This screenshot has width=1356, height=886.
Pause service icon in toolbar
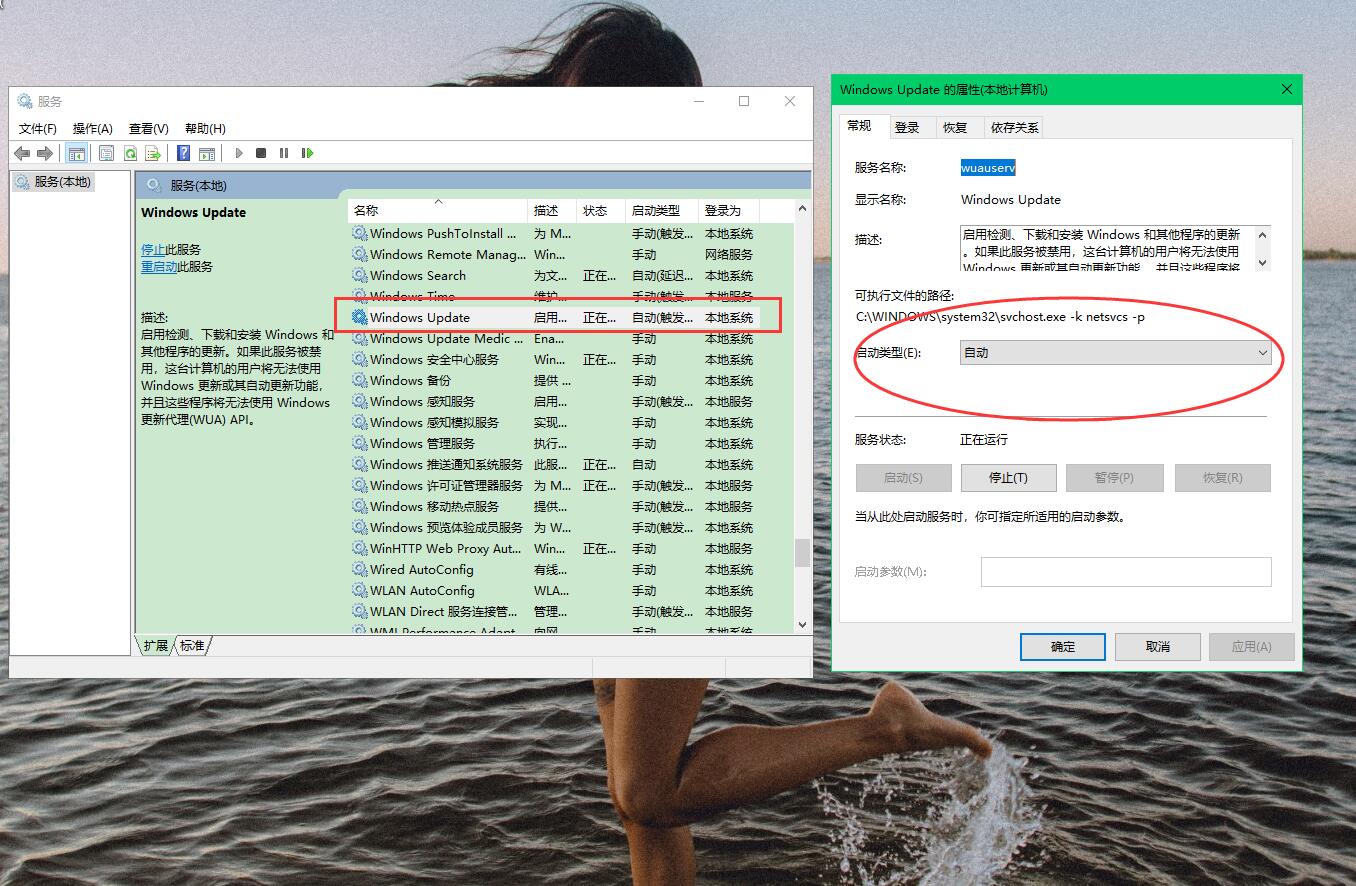tap(284, 153)
